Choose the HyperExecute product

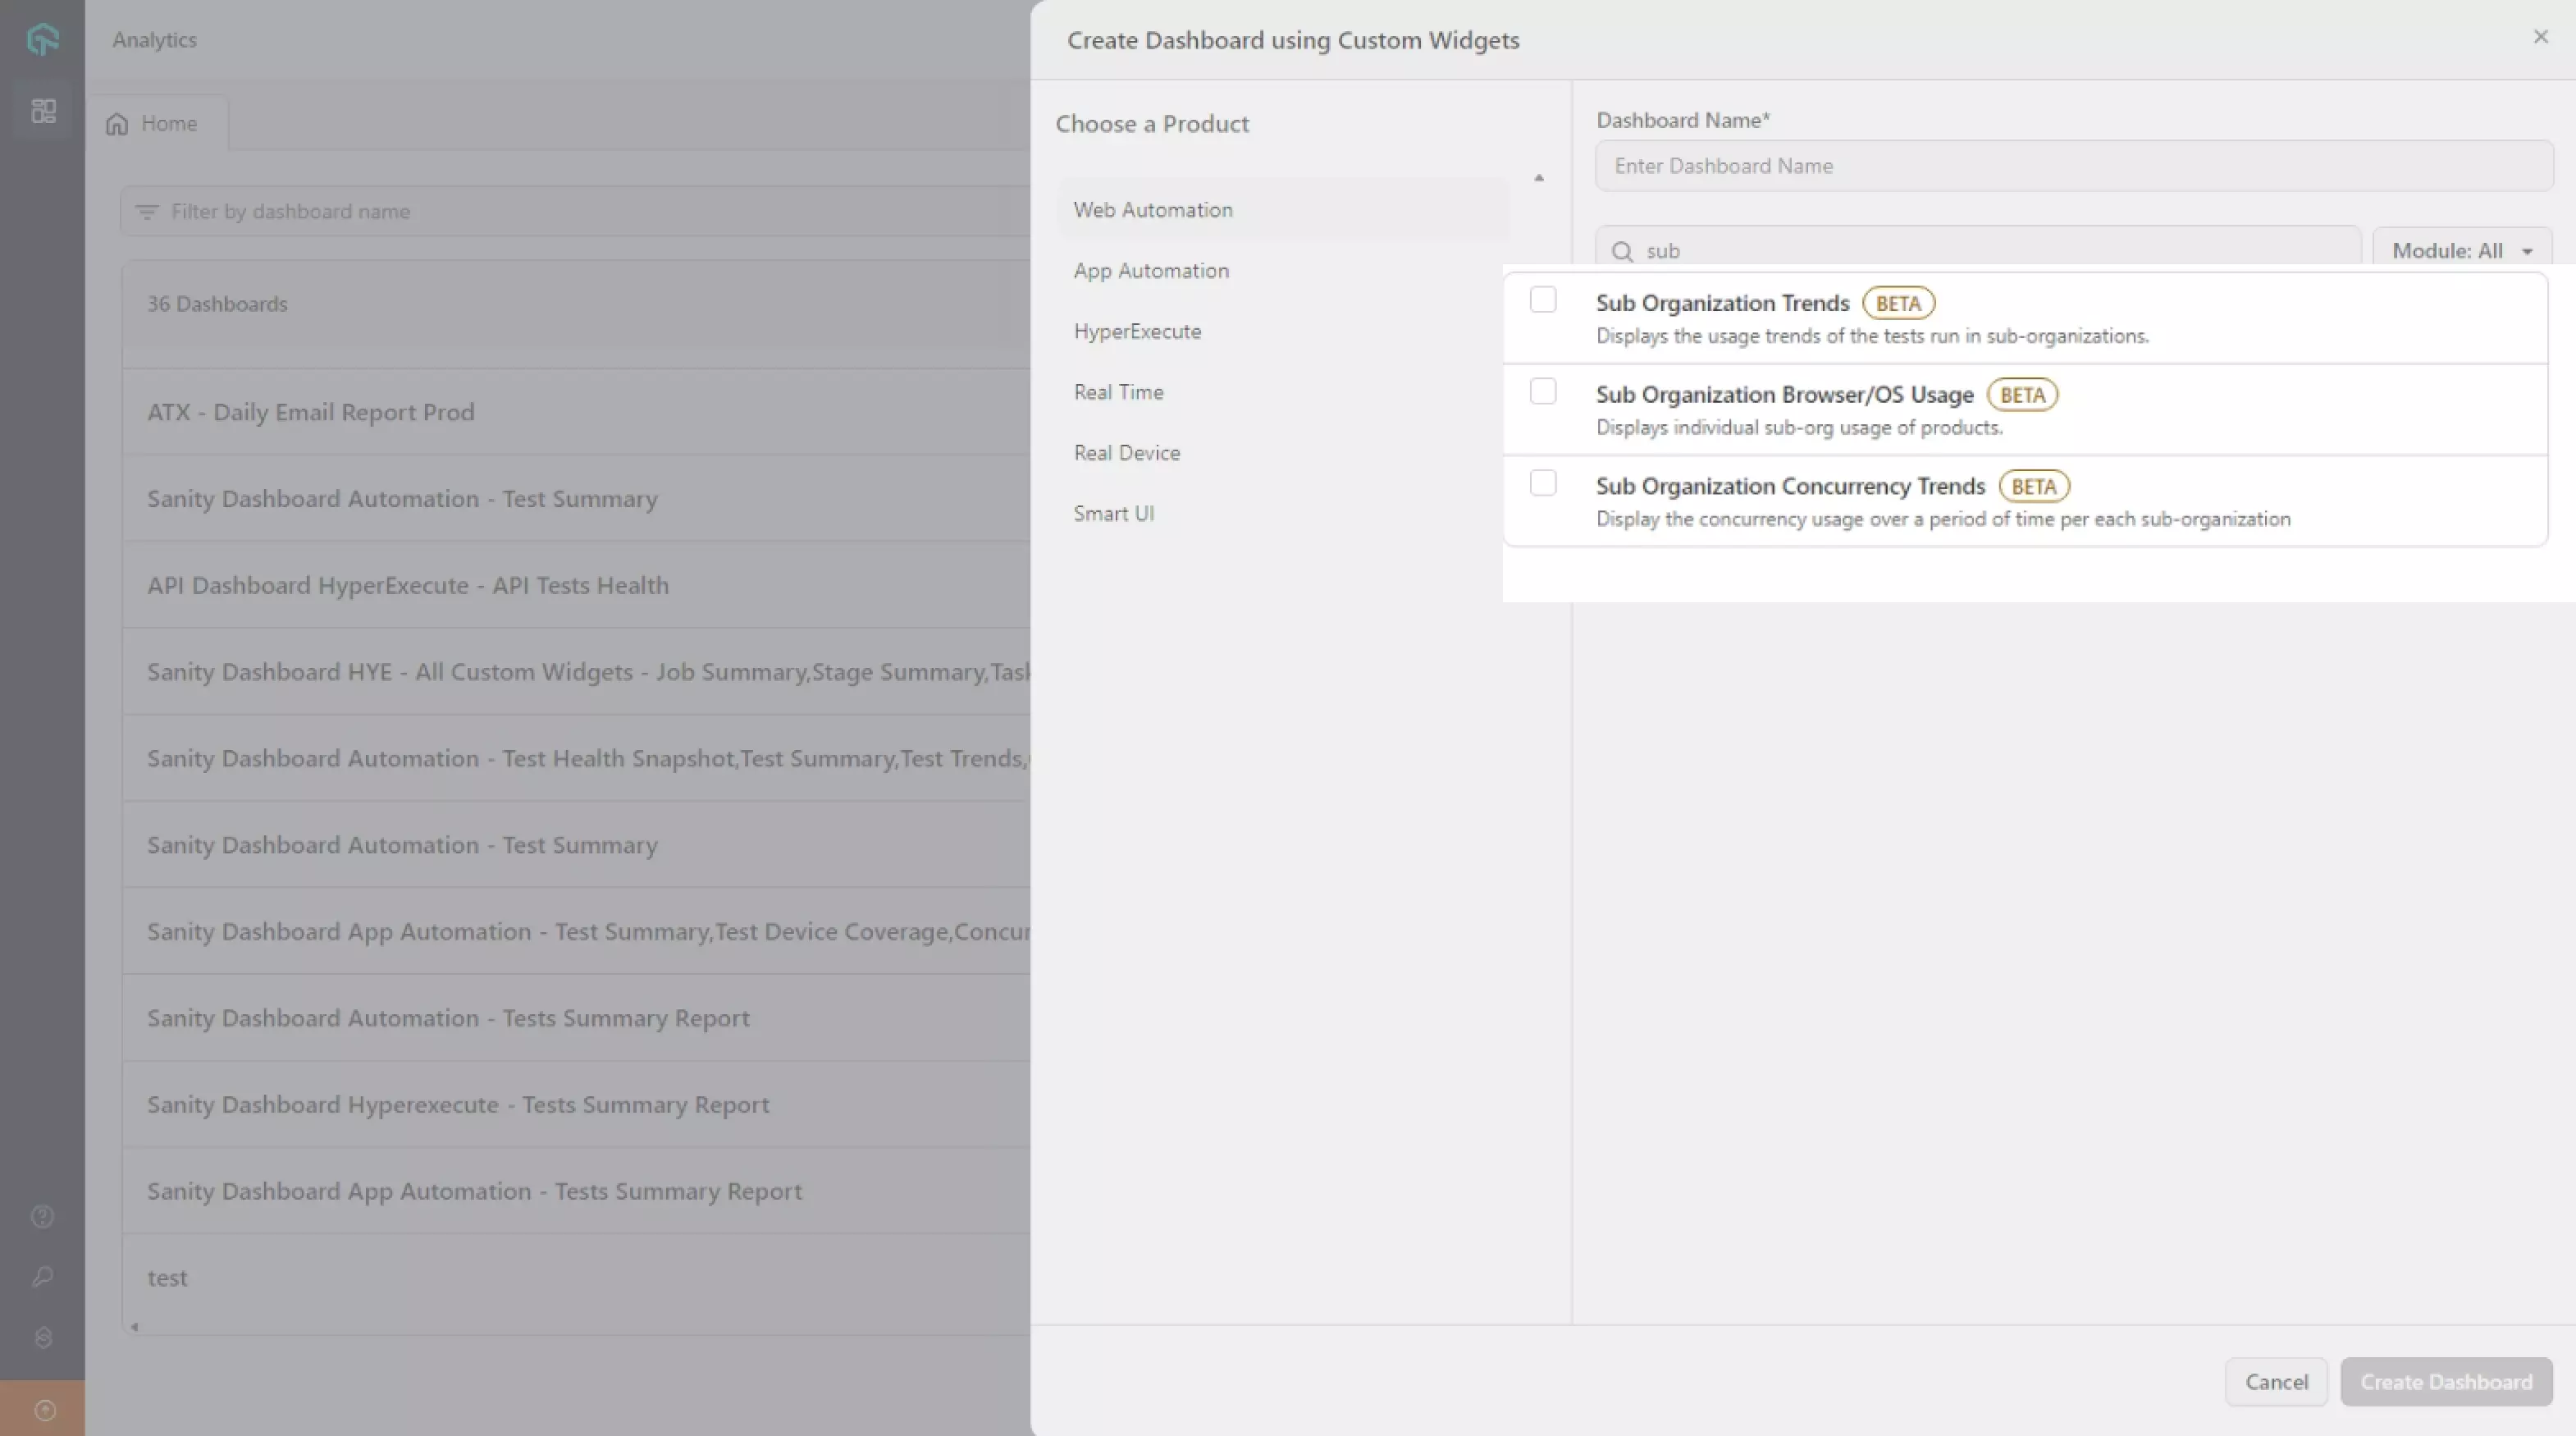pyautogui.click(x=1137, y=331)
